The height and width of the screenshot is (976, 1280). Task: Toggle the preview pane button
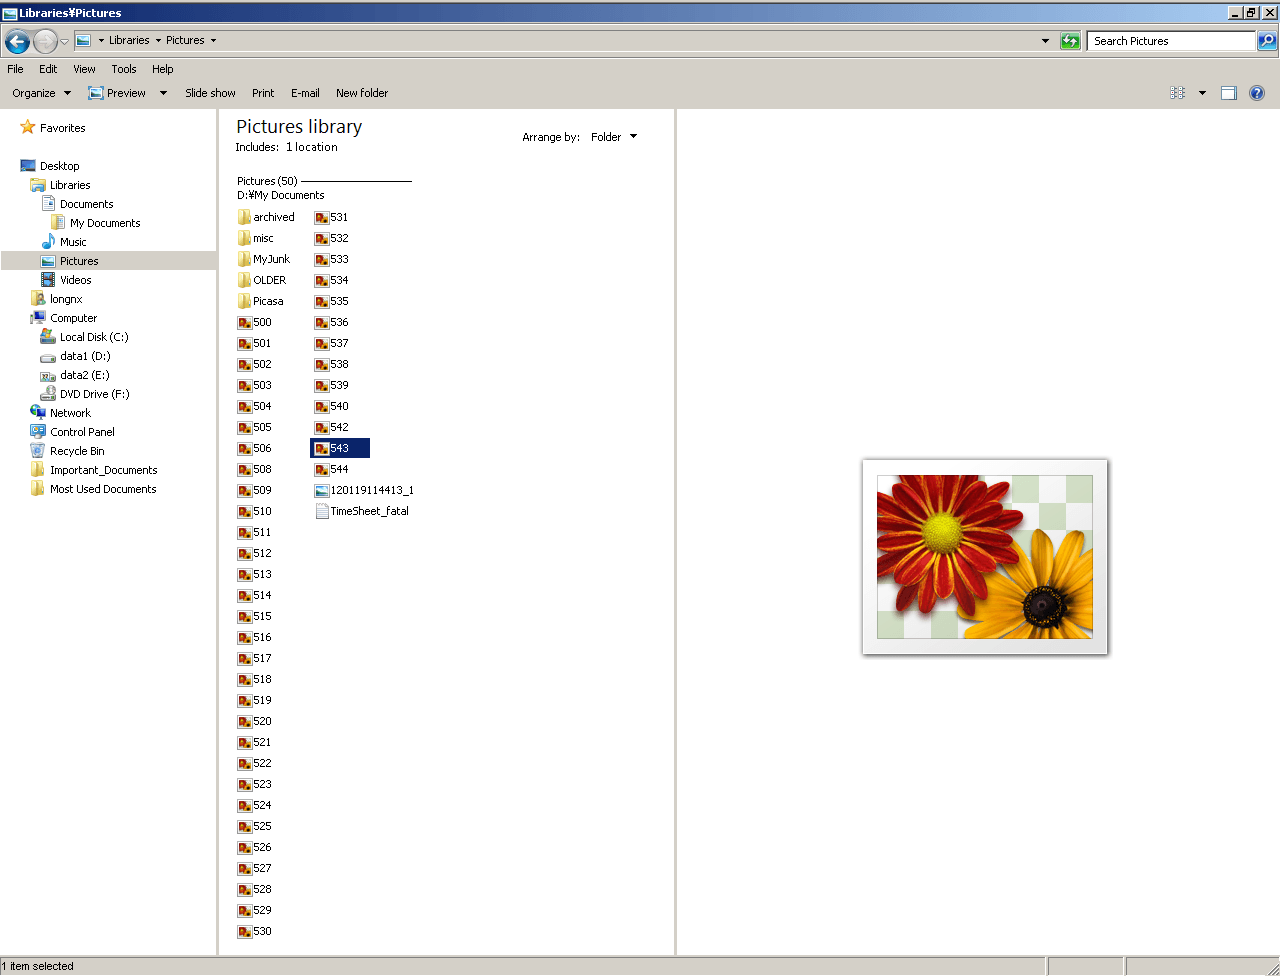[x=1229, y=93]
